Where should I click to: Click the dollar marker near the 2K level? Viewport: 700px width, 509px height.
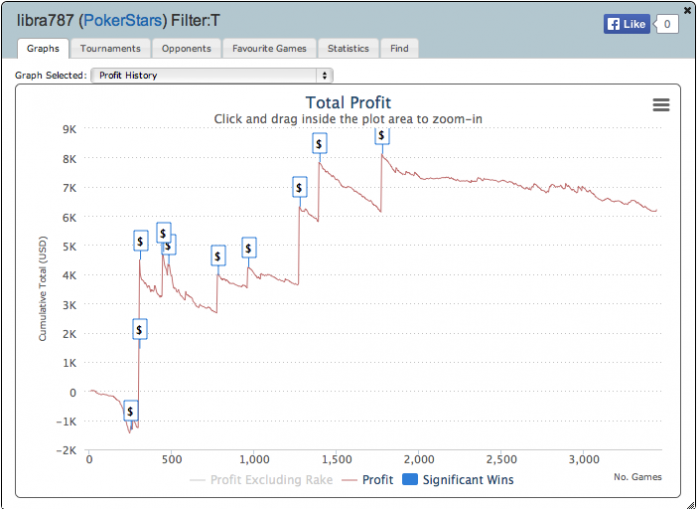[x=140, y=330]
